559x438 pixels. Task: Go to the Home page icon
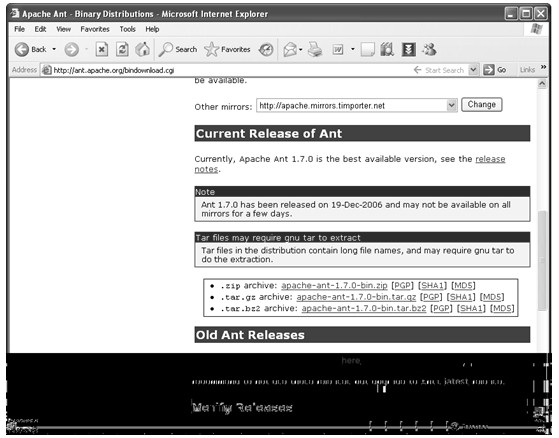[x=143, y=50]
